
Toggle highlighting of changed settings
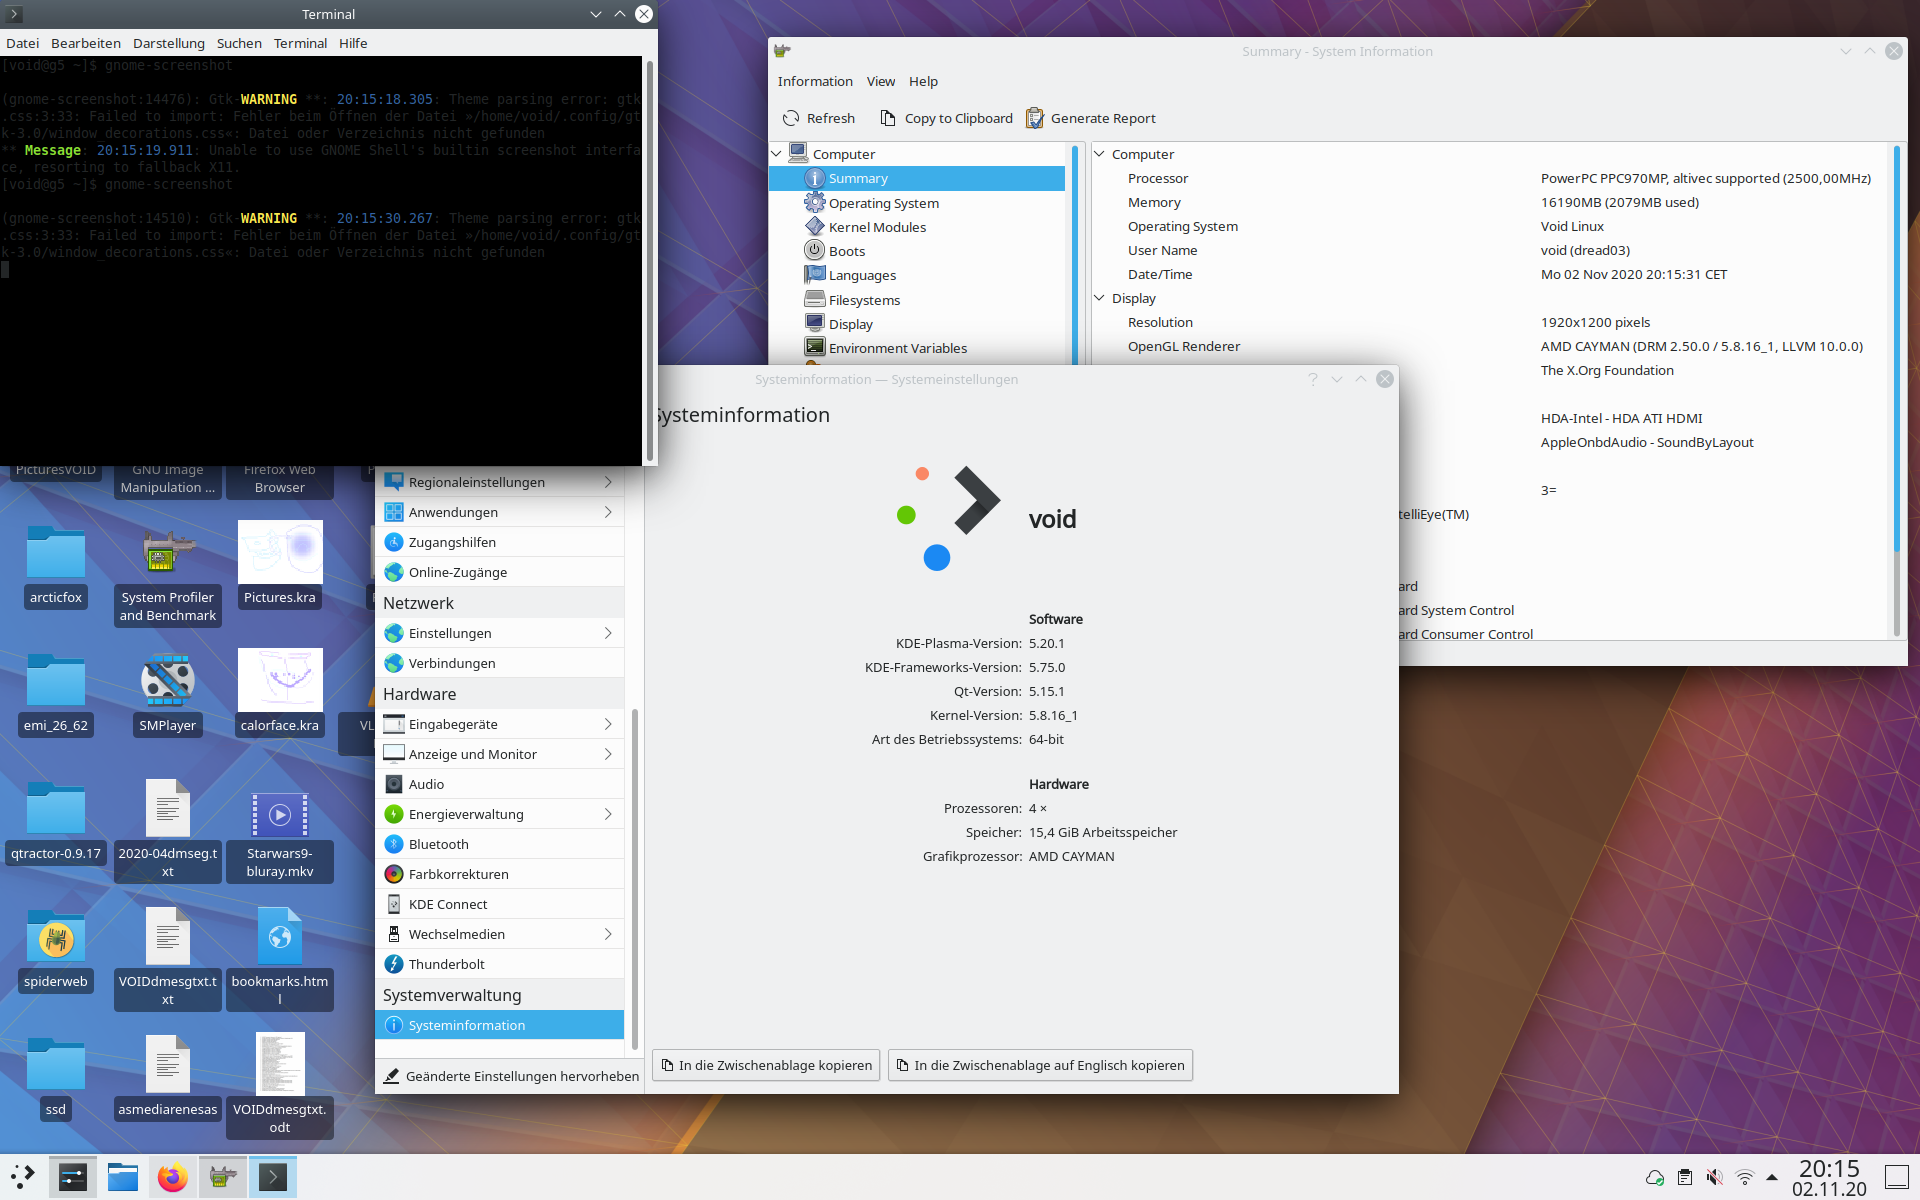(511, 1076)
